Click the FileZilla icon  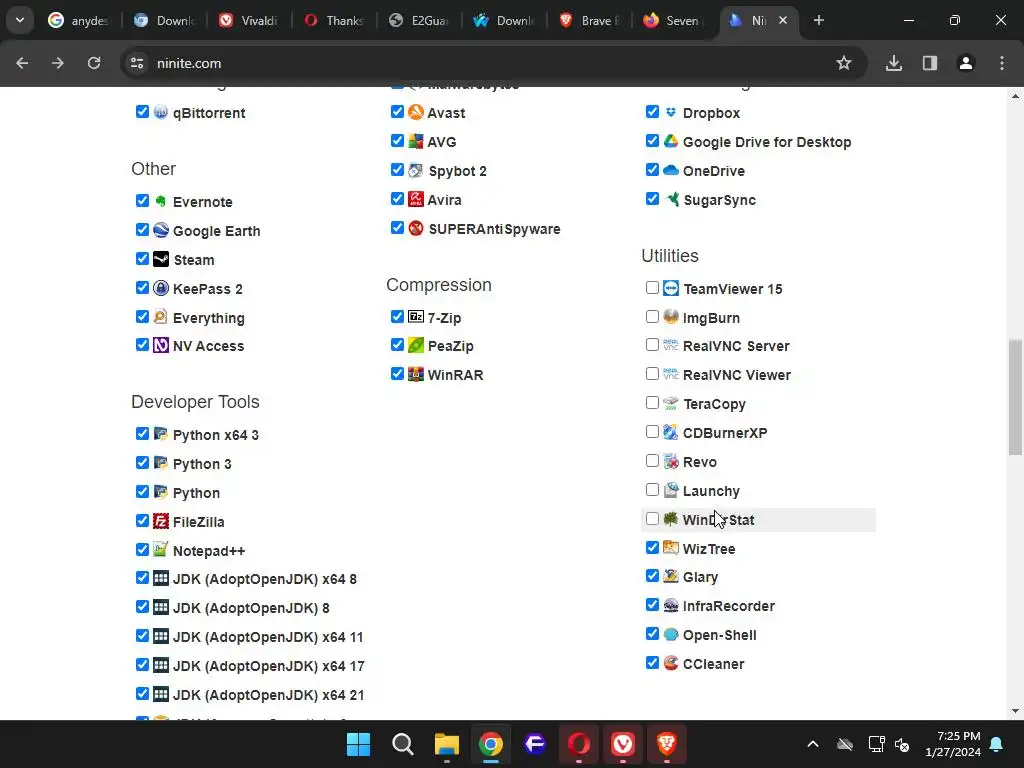tap(161, 521)
